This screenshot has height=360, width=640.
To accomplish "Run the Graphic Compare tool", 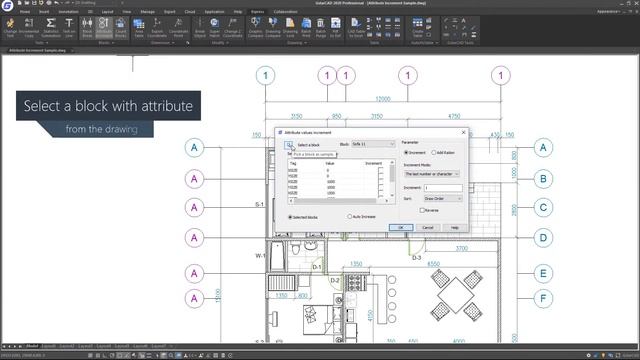I will (x=256, y=27).
